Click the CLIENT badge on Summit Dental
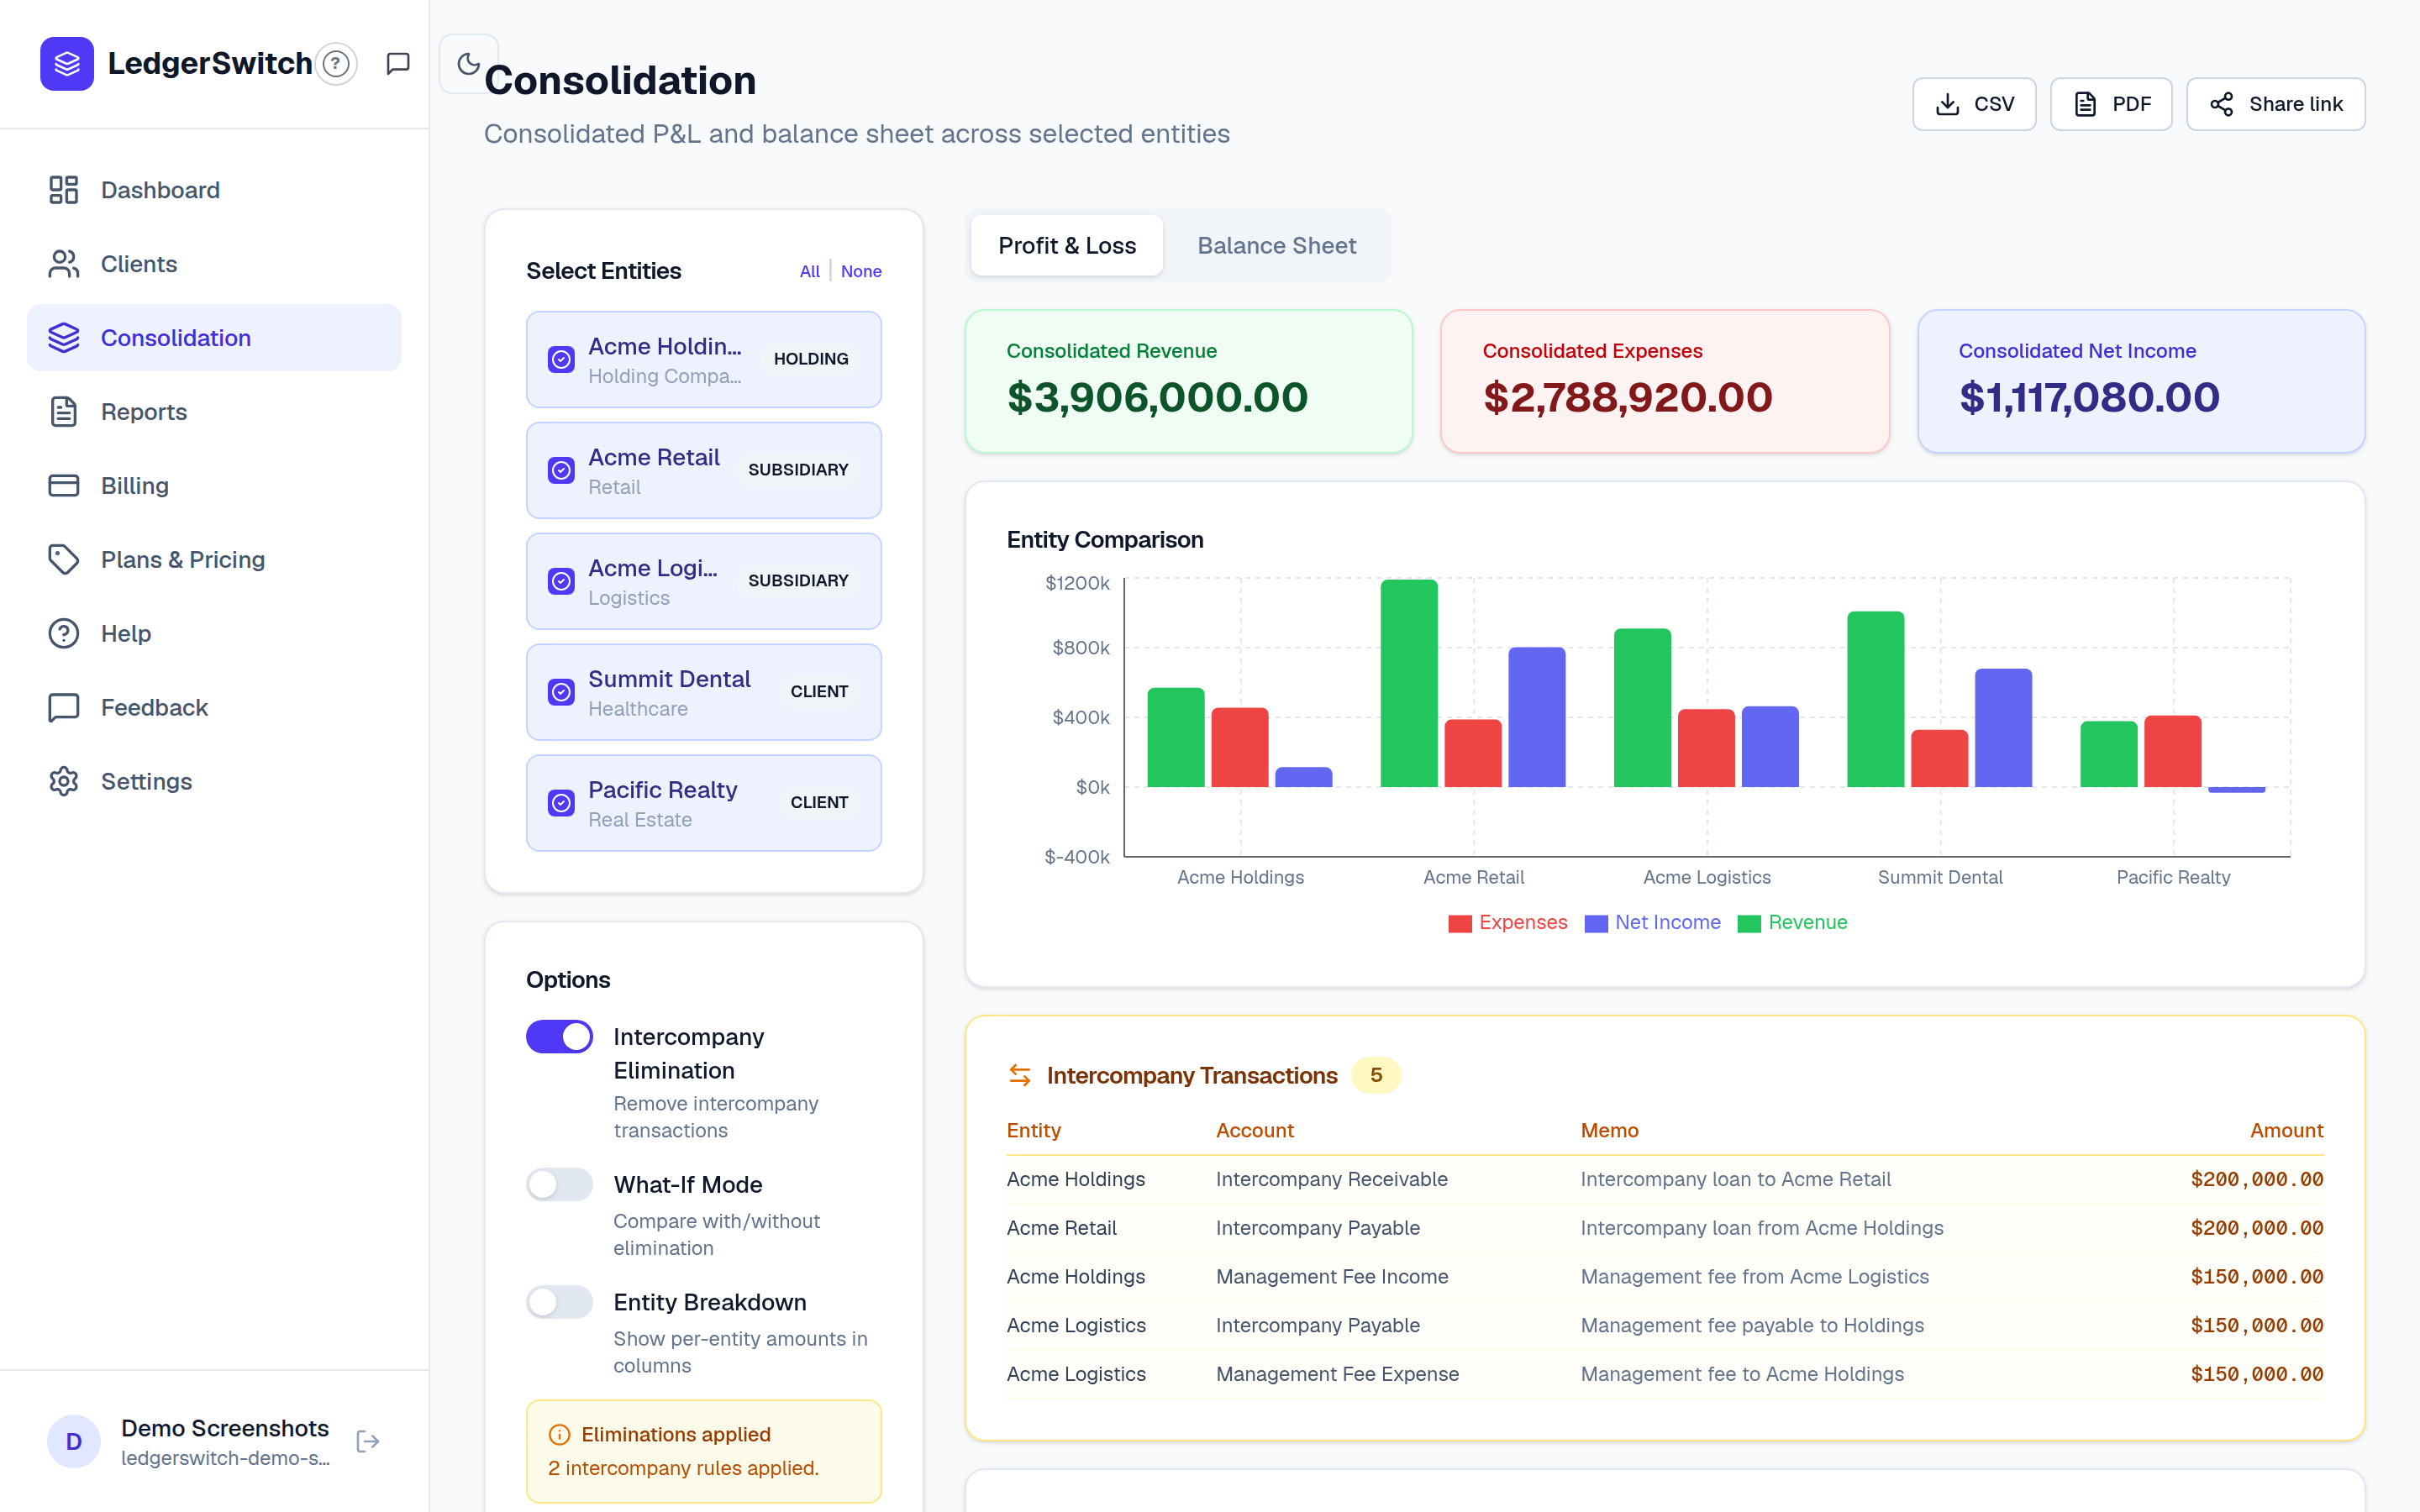 pos(819,692)
